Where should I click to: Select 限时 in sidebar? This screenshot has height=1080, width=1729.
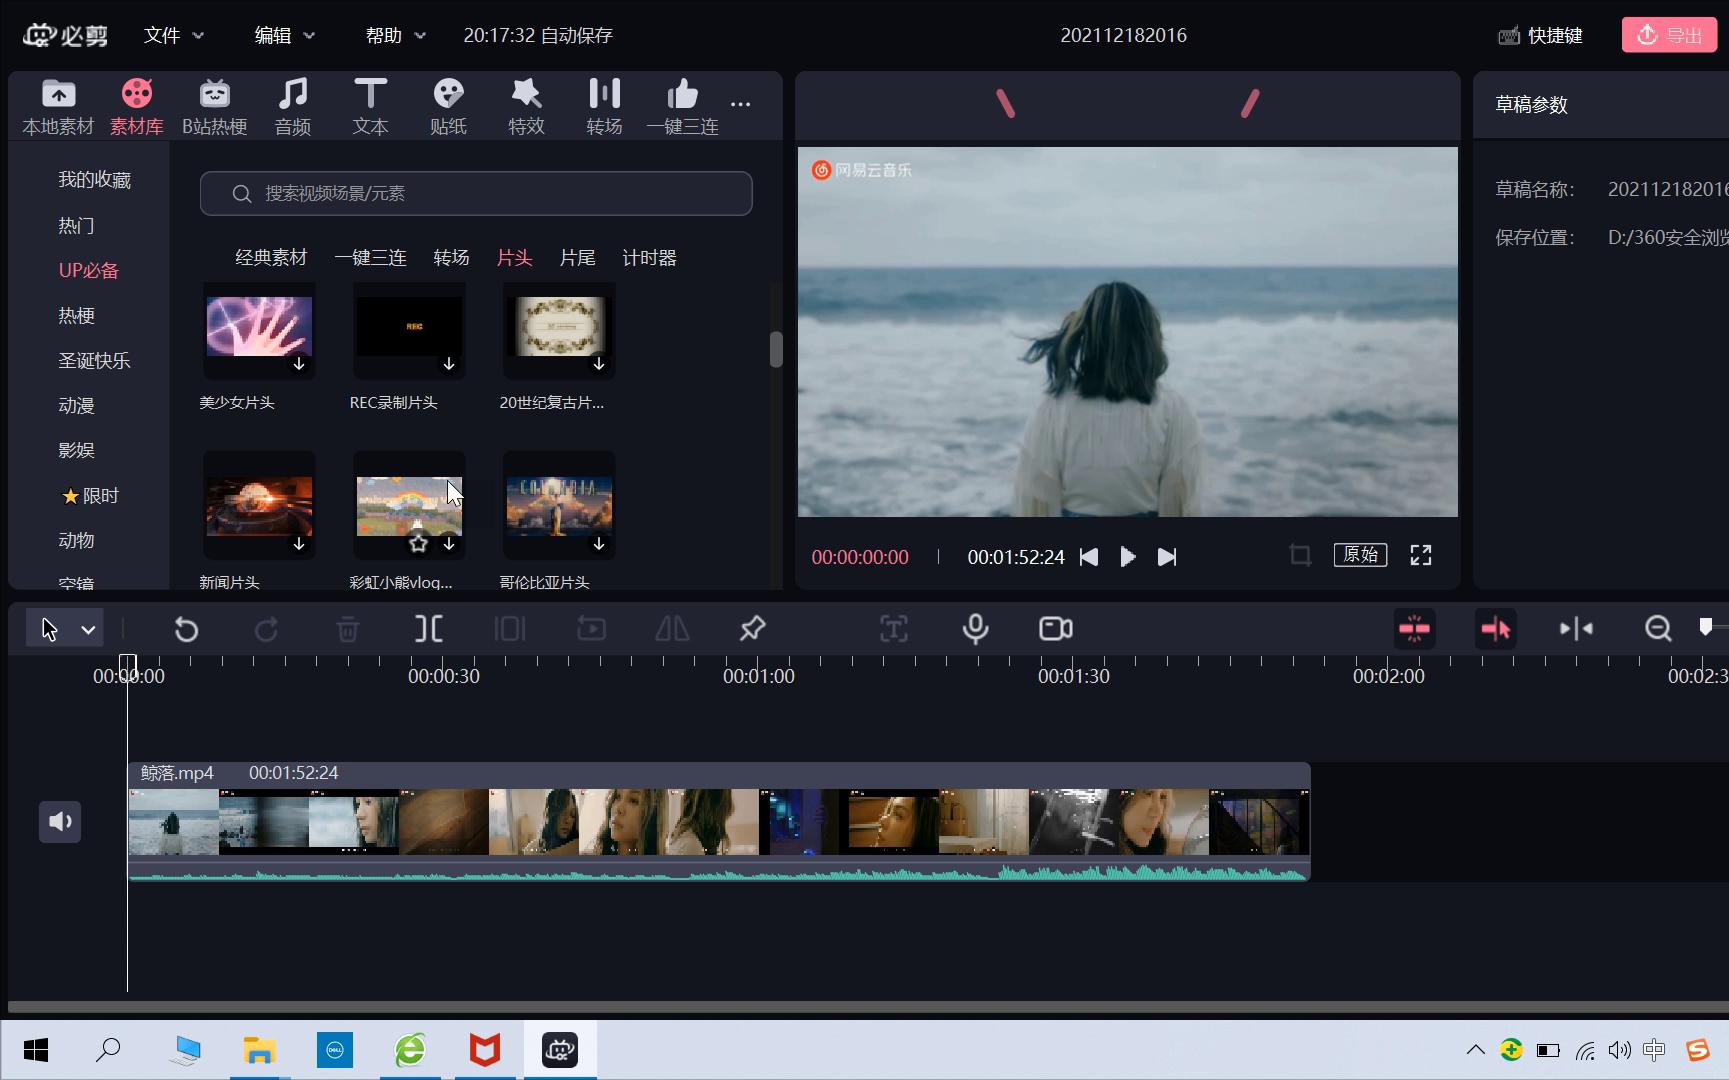(90, 496)
